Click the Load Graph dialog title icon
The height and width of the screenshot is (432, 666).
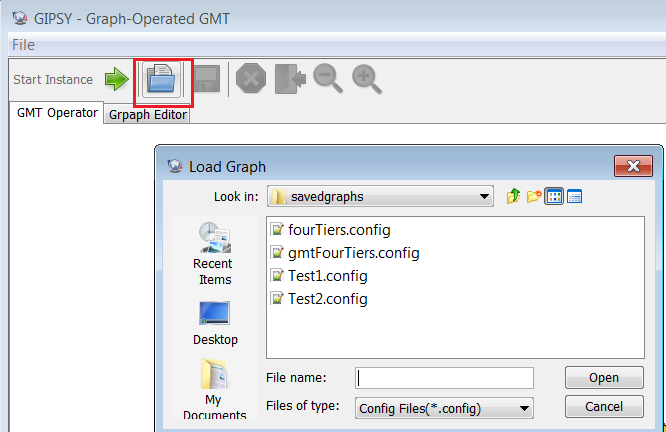click(175, 166)
